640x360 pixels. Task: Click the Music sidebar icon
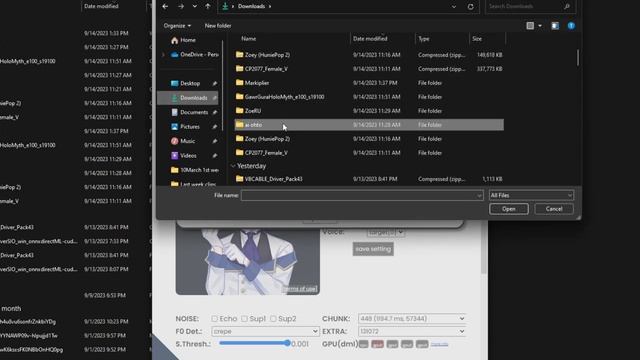(x=174, y=141)
